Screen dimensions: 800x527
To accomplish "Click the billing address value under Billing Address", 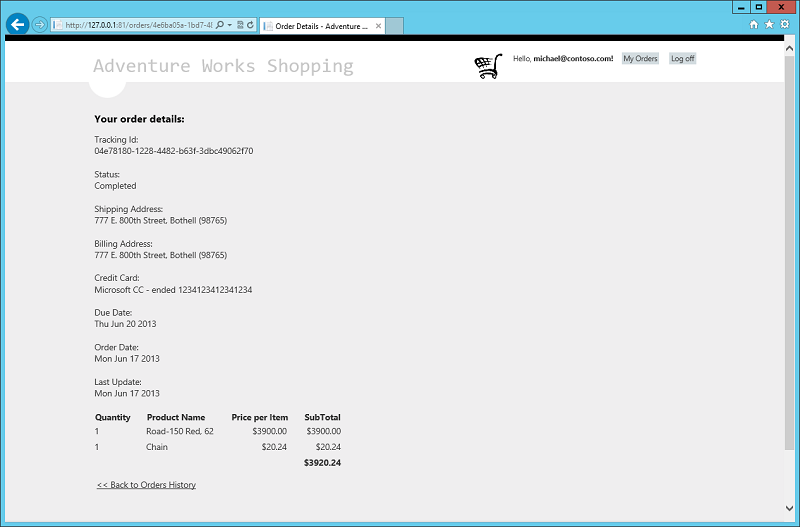I will pos(161,255).
